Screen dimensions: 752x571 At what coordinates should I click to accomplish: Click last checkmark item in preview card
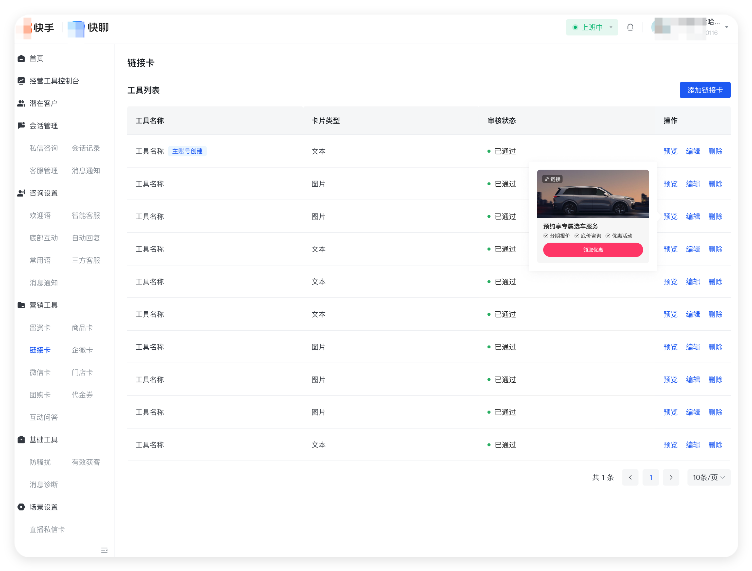(x=618, y=235)
